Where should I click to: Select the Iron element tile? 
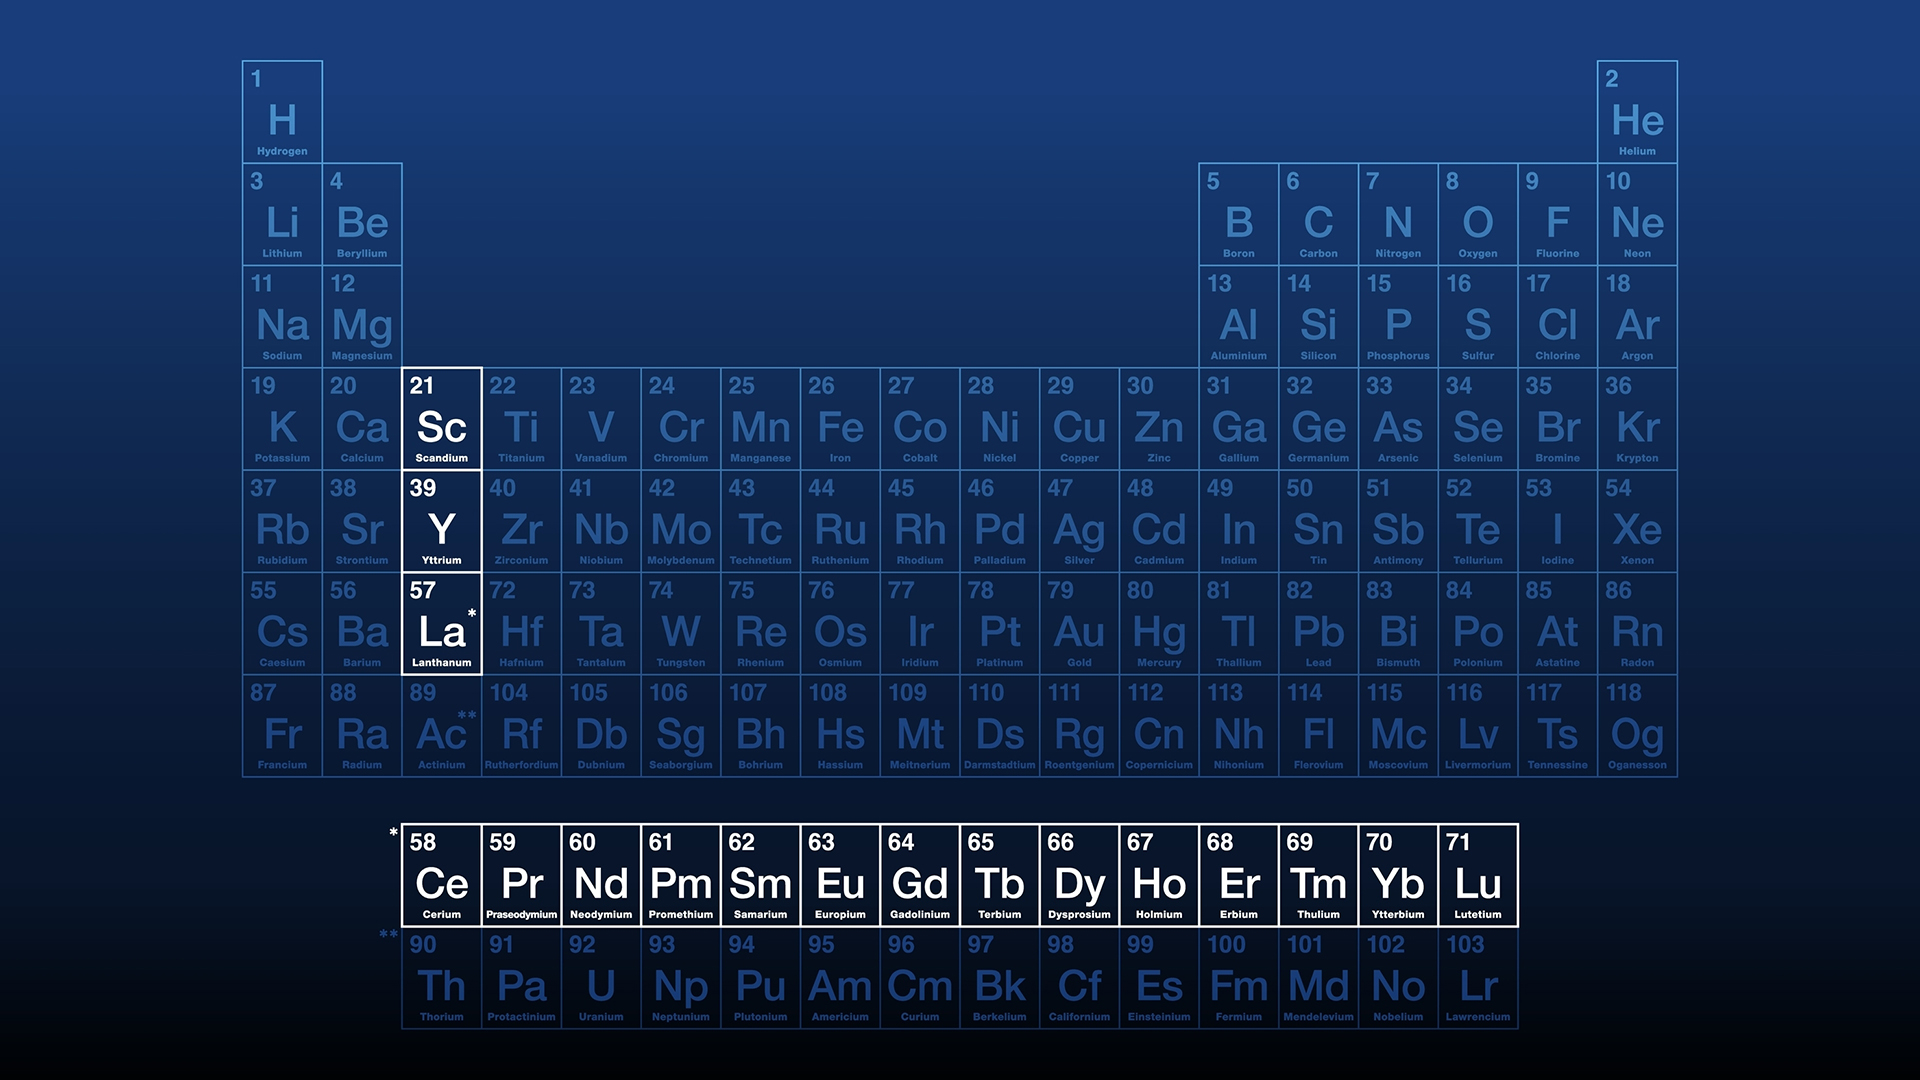click(x=840, y=419)
